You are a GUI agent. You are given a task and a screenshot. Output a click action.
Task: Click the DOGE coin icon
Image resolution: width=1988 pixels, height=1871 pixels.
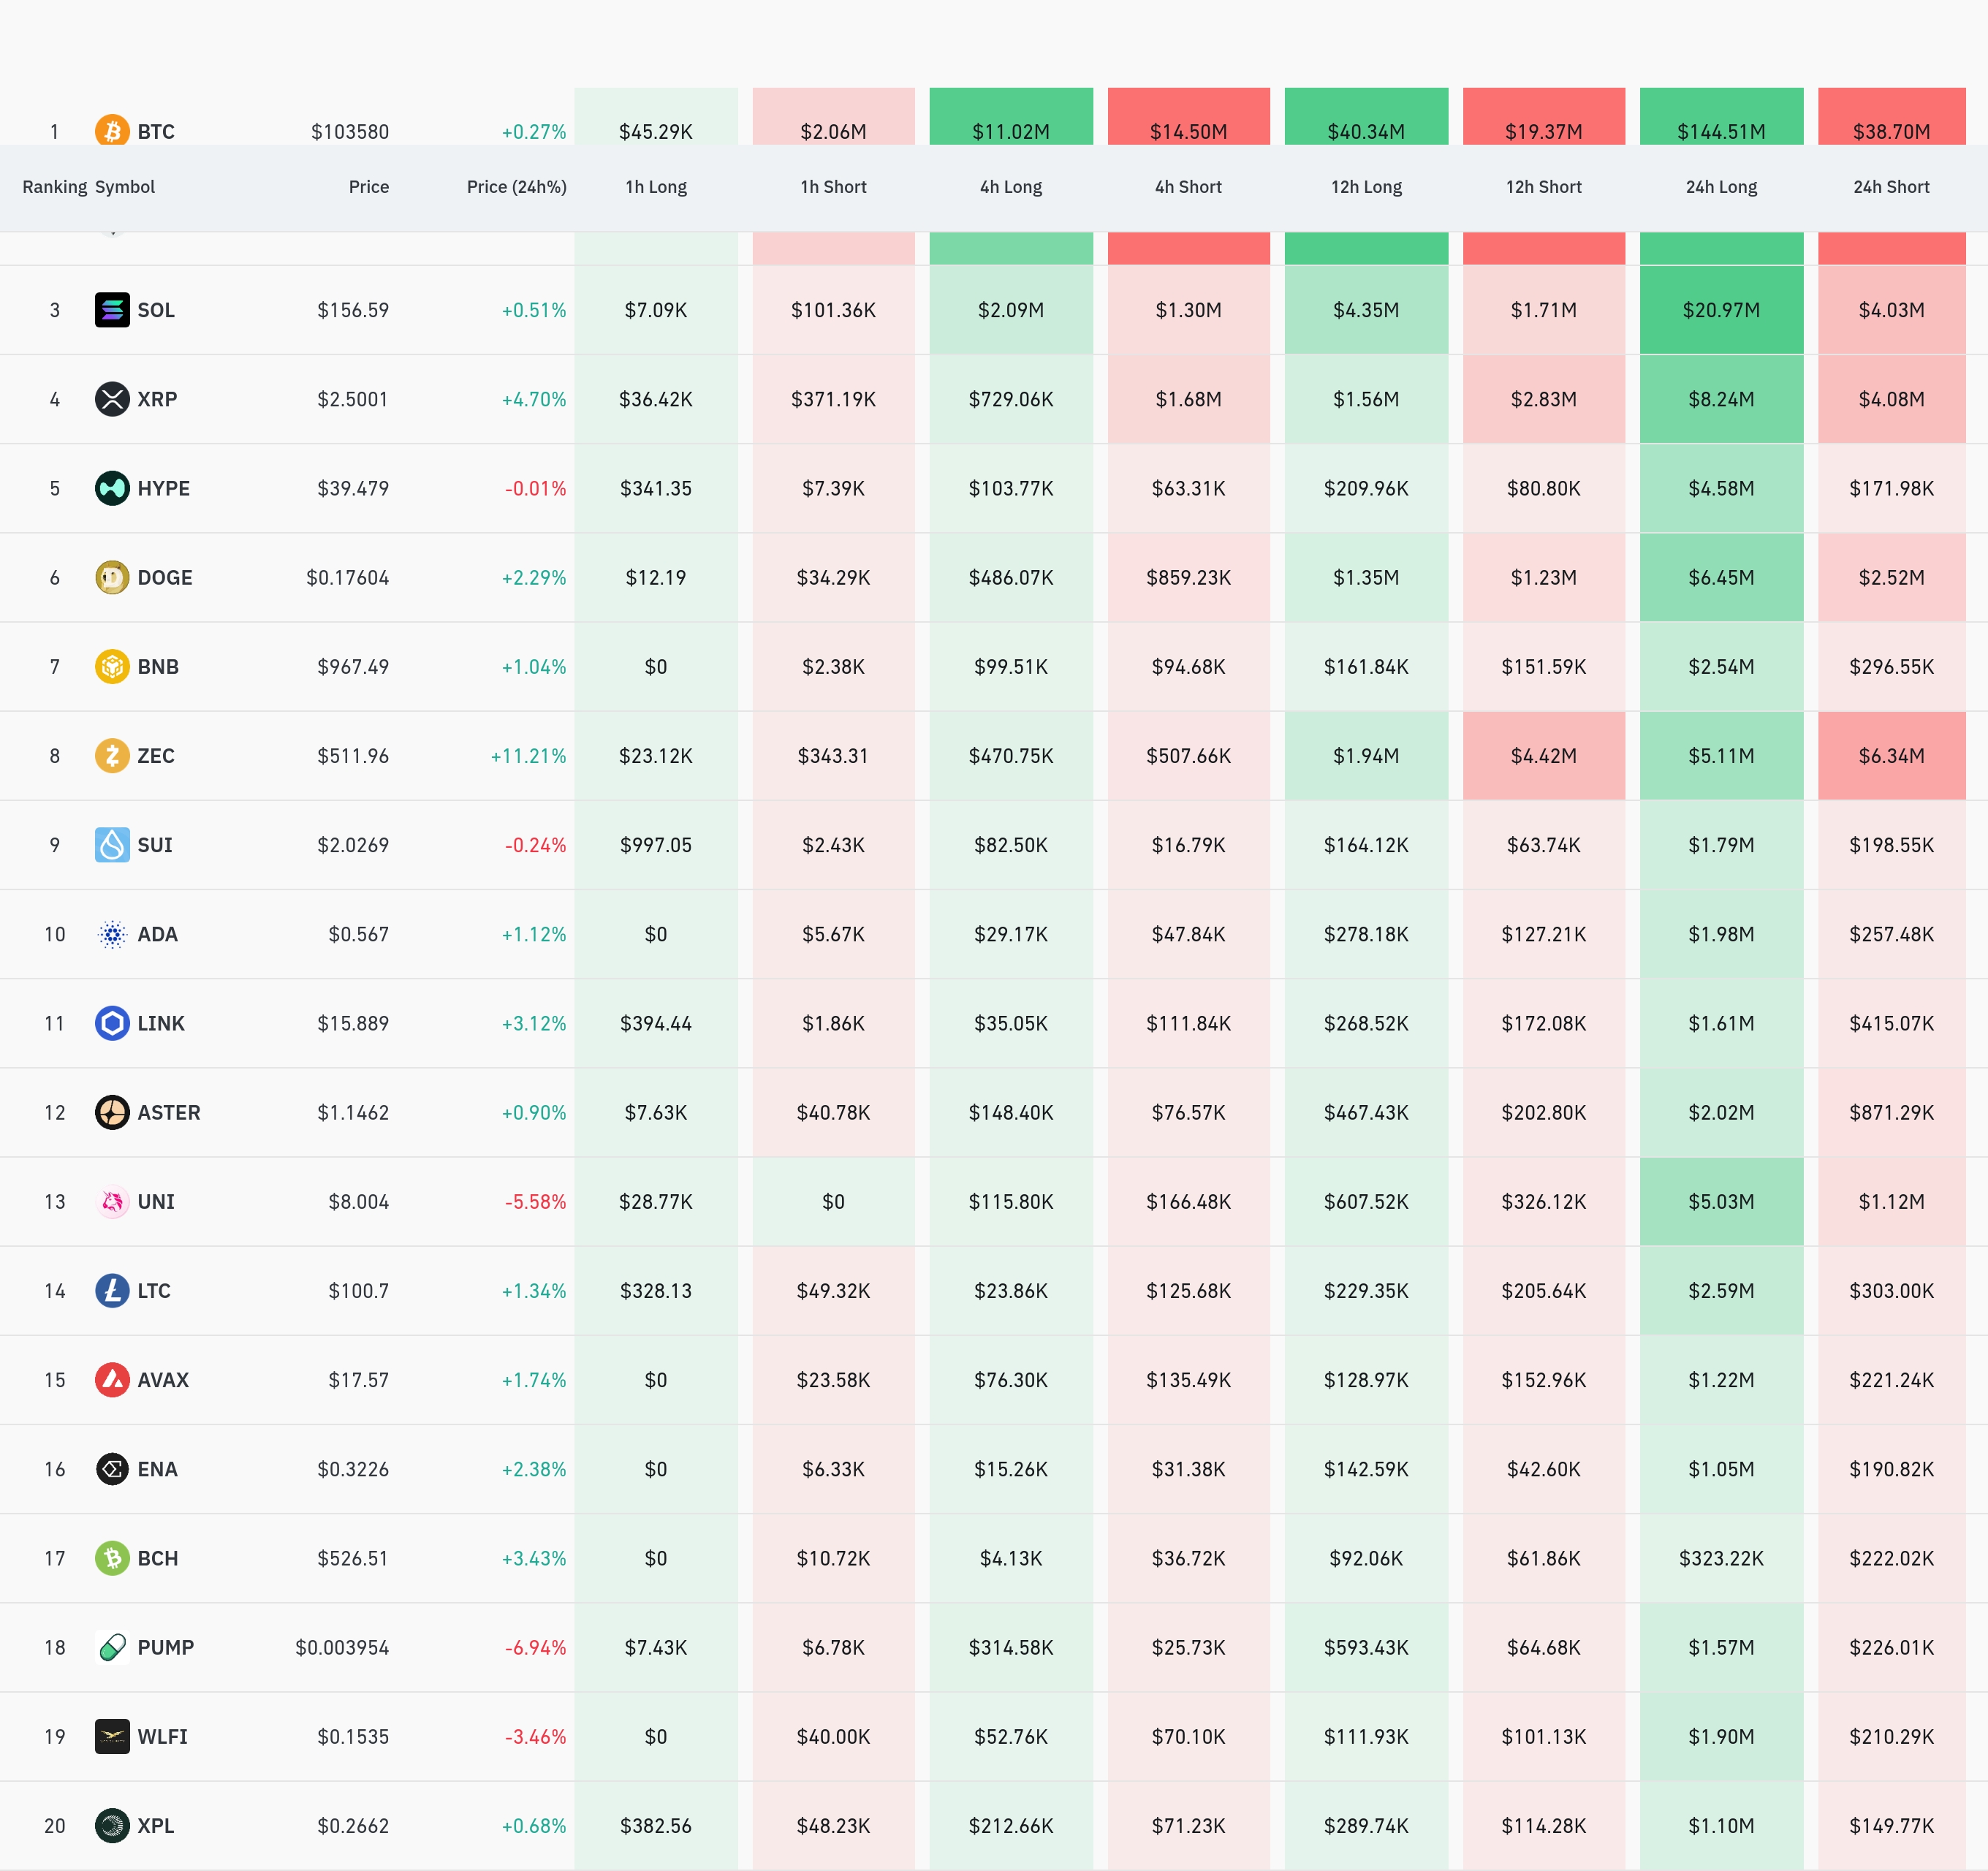click(x=112, y=577)
